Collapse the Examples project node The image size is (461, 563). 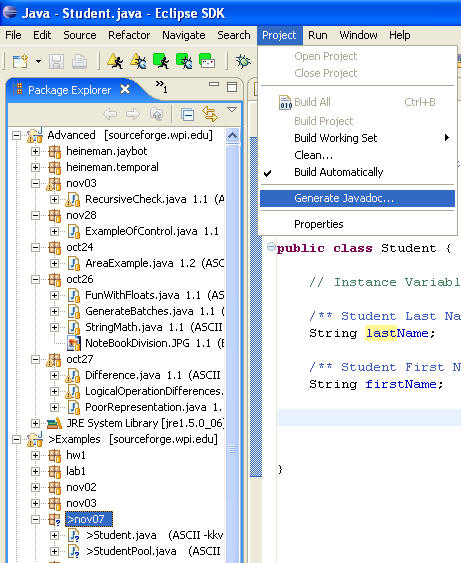[x=17, y=439]
